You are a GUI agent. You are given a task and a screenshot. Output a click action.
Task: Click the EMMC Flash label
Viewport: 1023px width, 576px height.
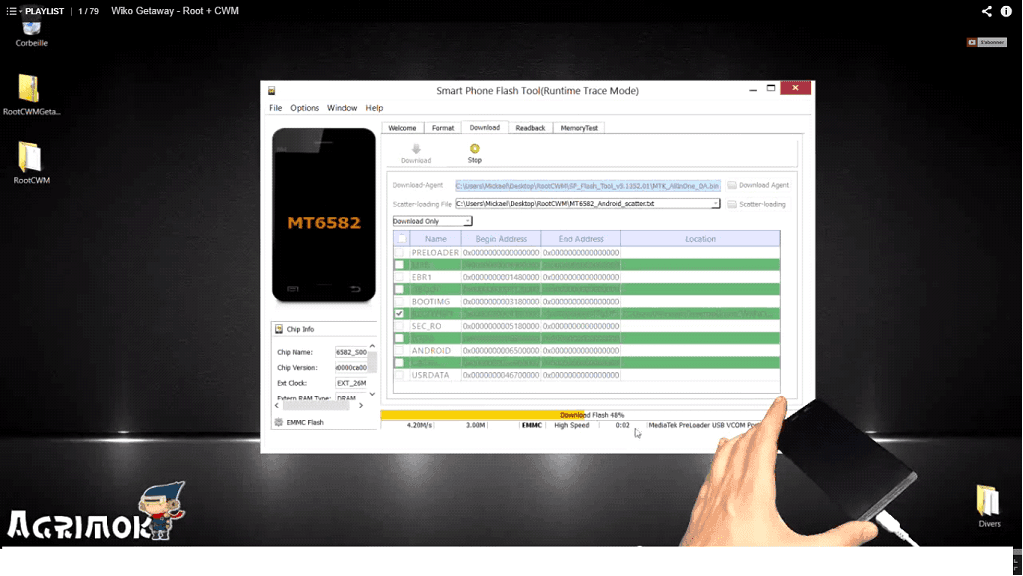coord(305,423)
